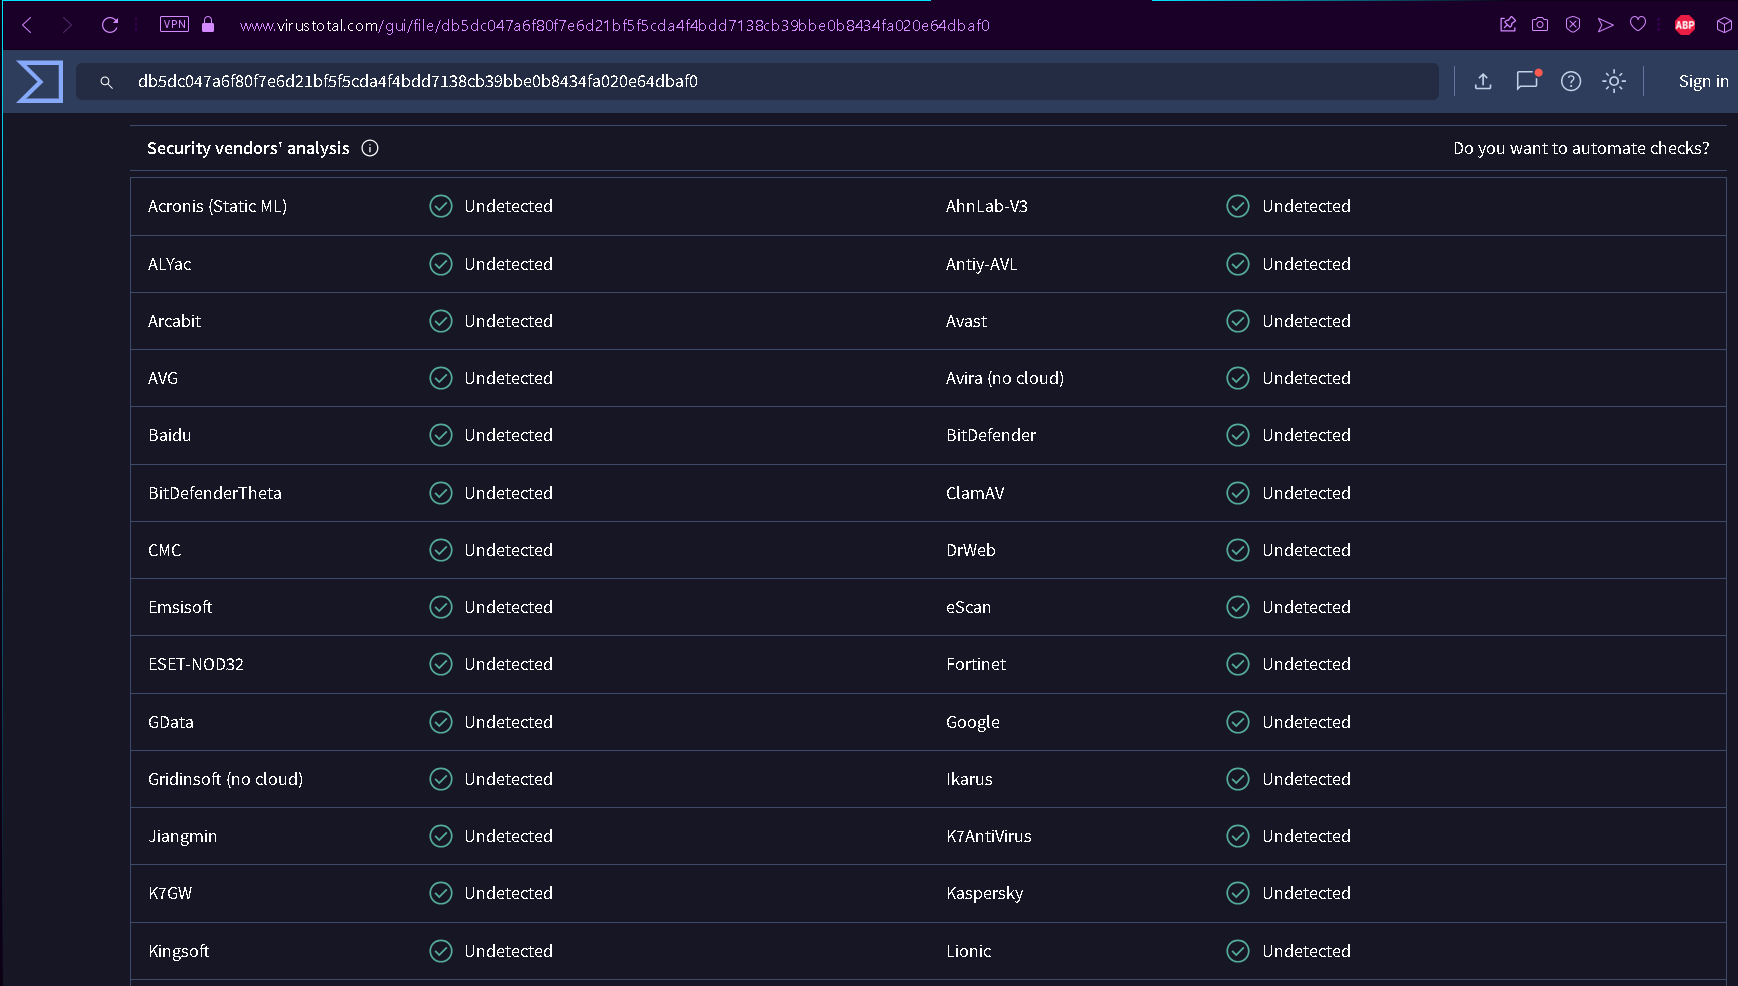Open the notifications chat icon
This screenshot has width=1738, height=986.
pyautogui.click(x=1526, y=81)
